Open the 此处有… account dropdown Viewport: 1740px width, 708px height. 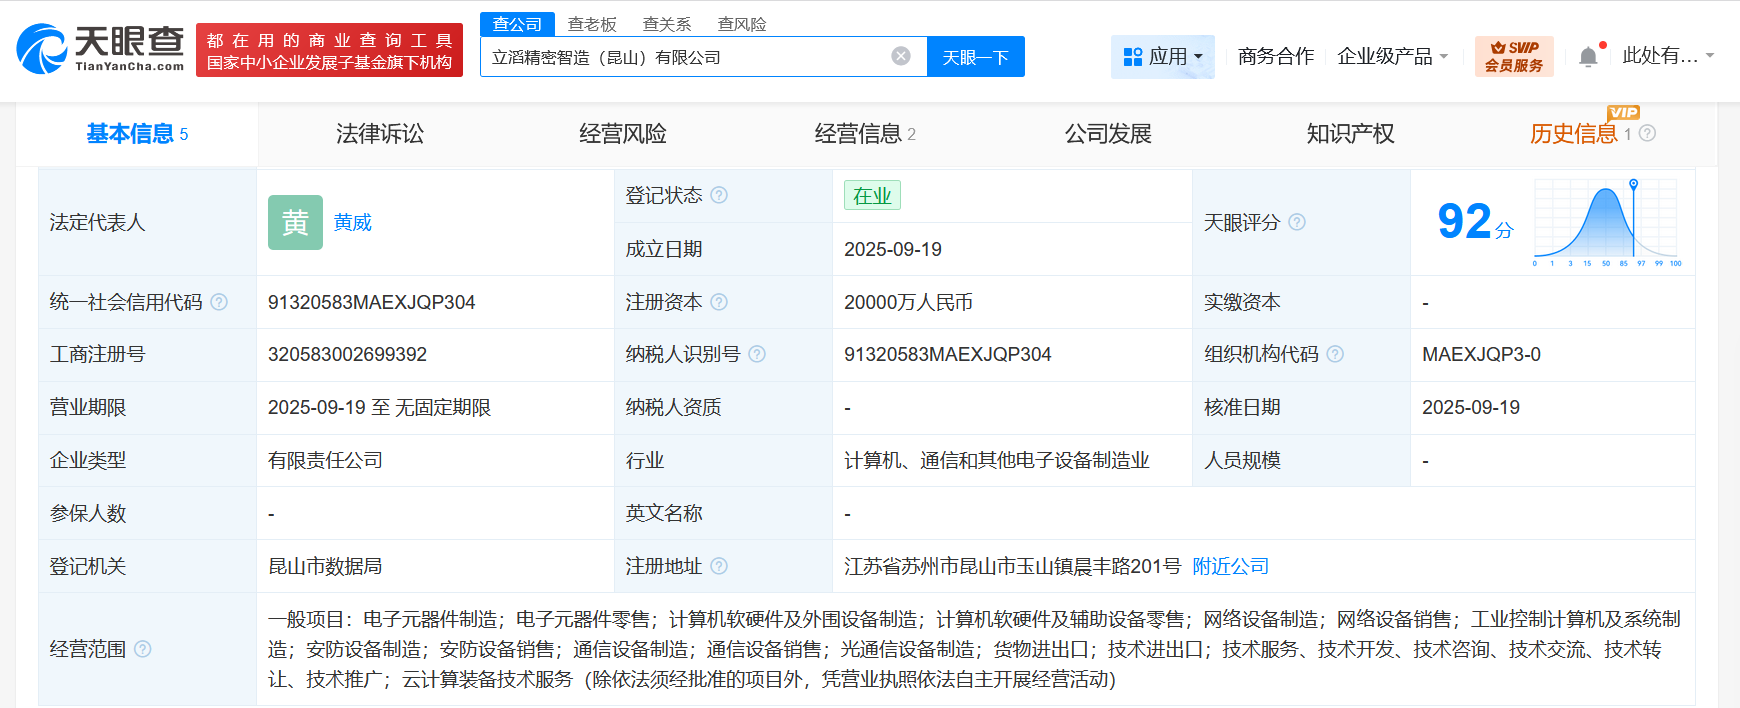[x=1667, y=56]
